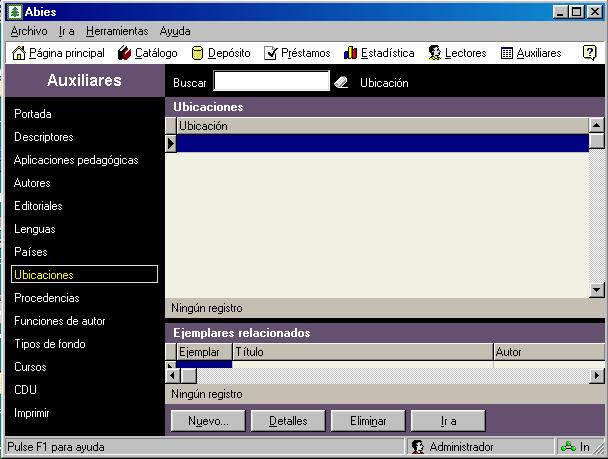
Task: Select Editoriales in the sidebar
Action: 39,206
